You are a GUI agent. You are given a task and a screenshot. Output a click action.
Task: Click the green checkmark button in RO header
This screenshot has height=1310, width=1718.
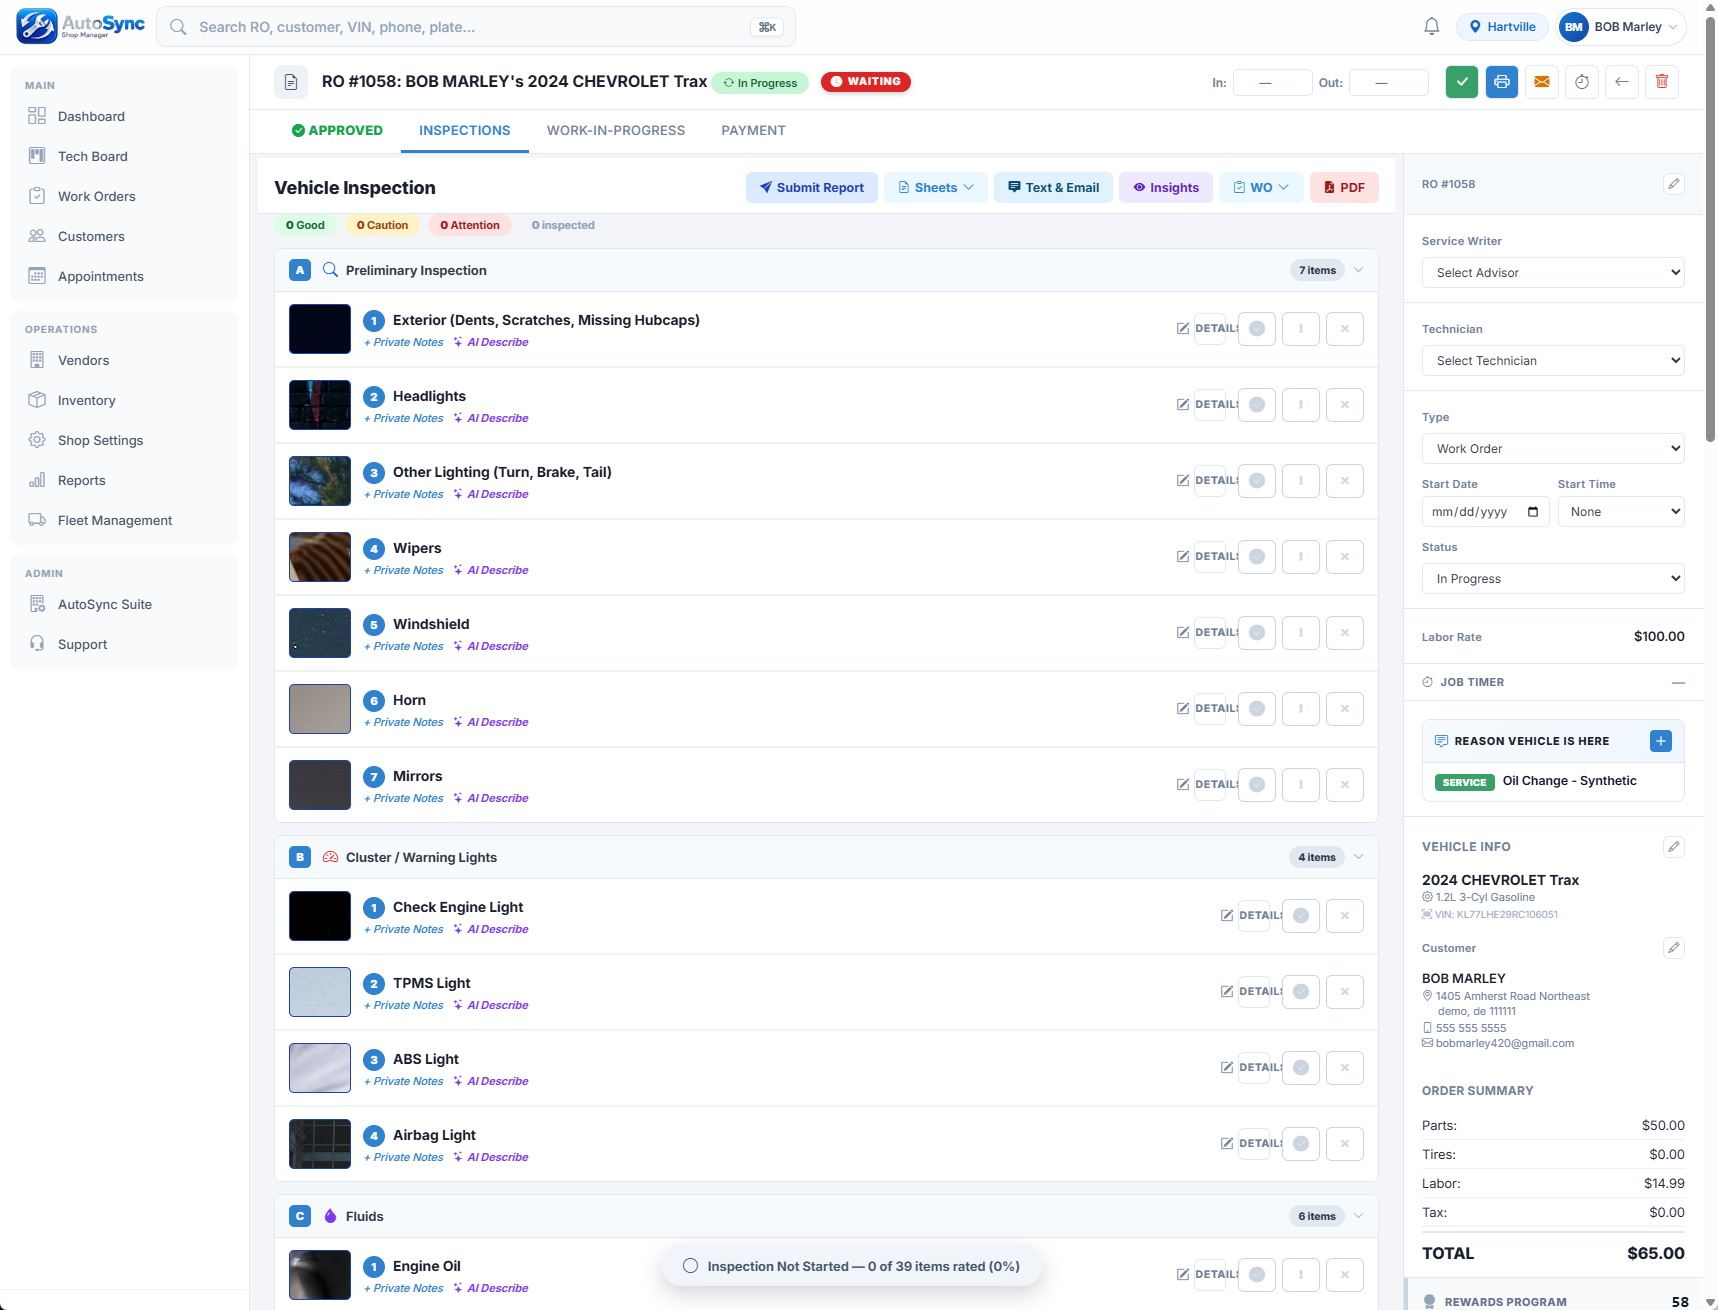point(1461,82)
